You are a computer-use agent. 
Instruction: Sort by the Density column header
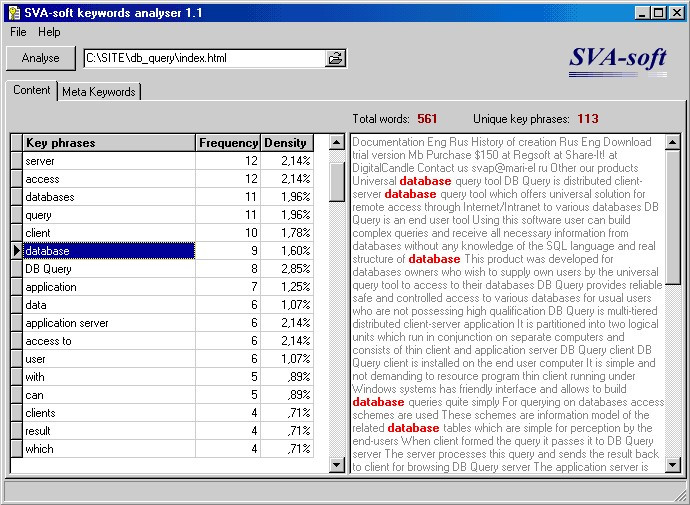287,143
